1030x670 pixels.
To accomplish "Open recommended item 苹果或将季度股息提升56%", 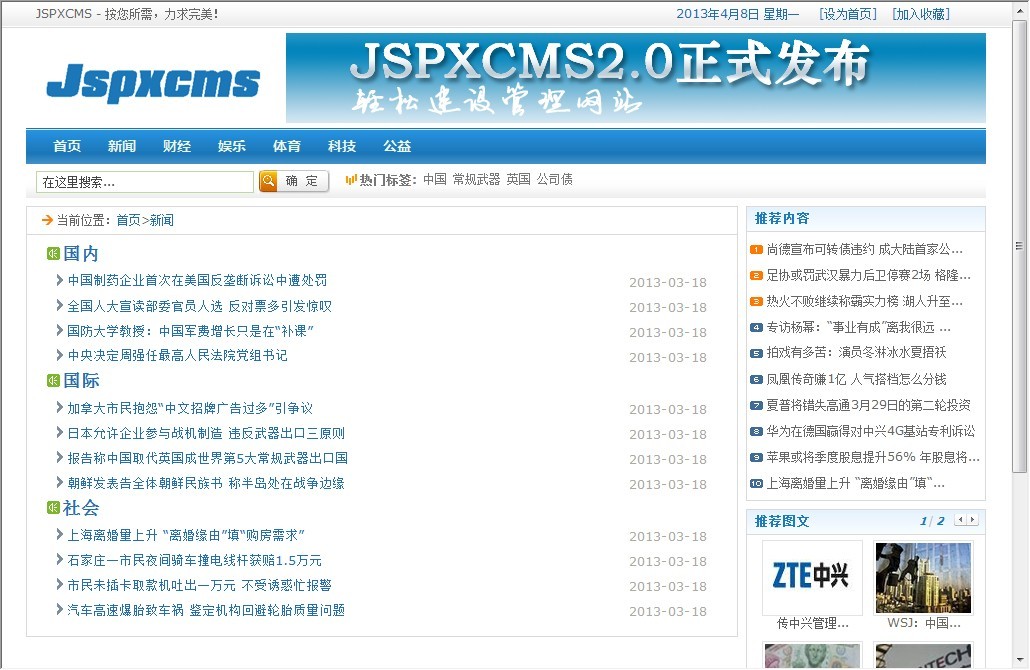I will tap(873, 457).
